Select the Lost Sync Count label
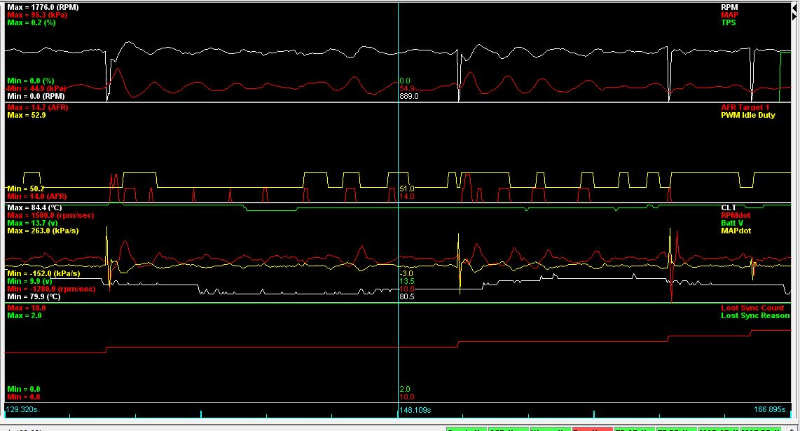 click(759, 309)
